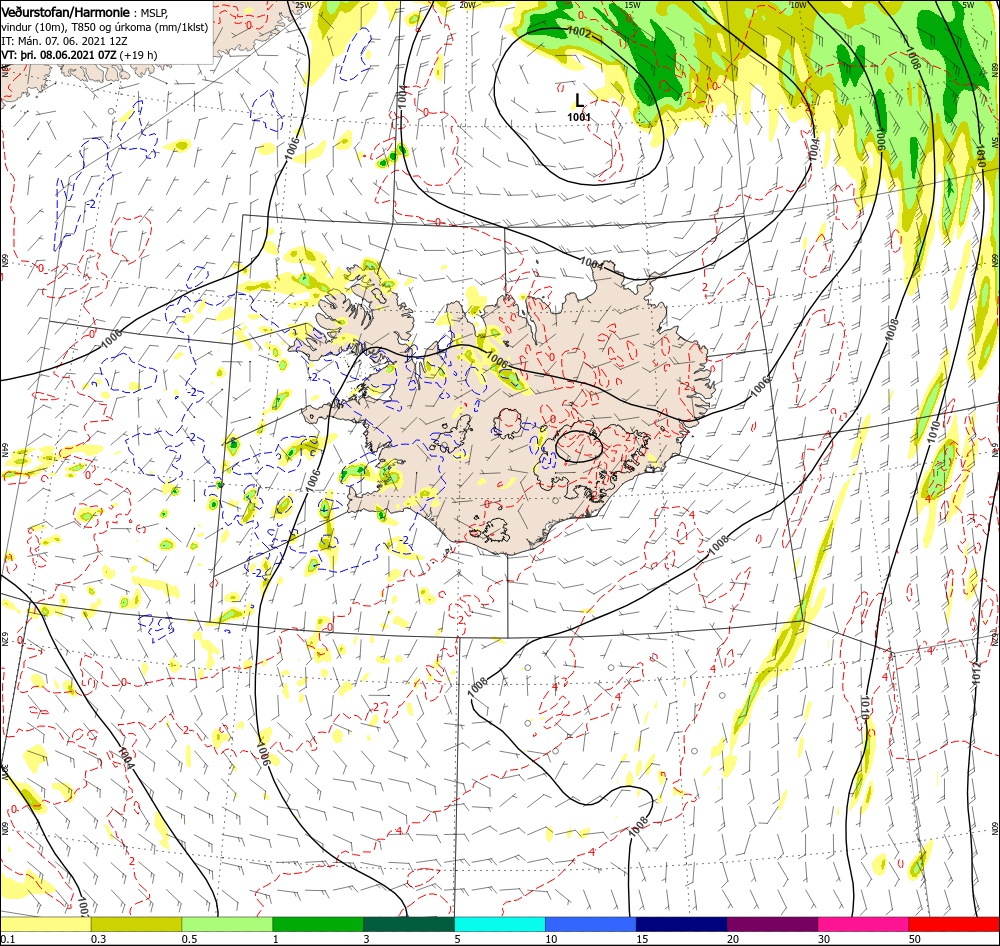Click the 'Veðurstofan/Harmonie' title text

click(x=66, y=12)
